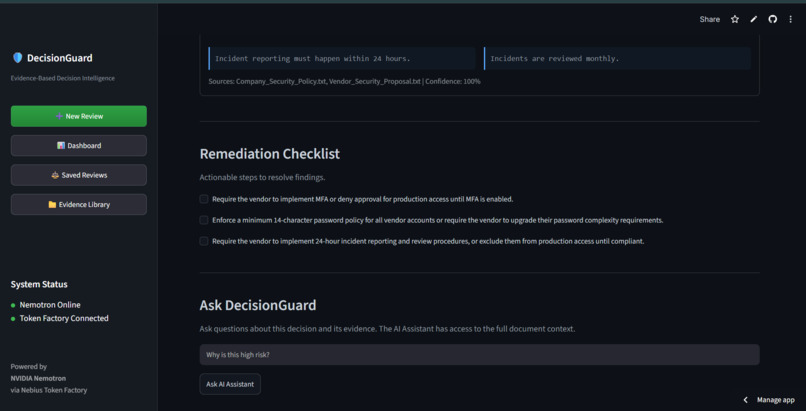Viewport: 806px width, 411px height.
Task: Click the Nemotron Online status entry
Action: point(50,305)
